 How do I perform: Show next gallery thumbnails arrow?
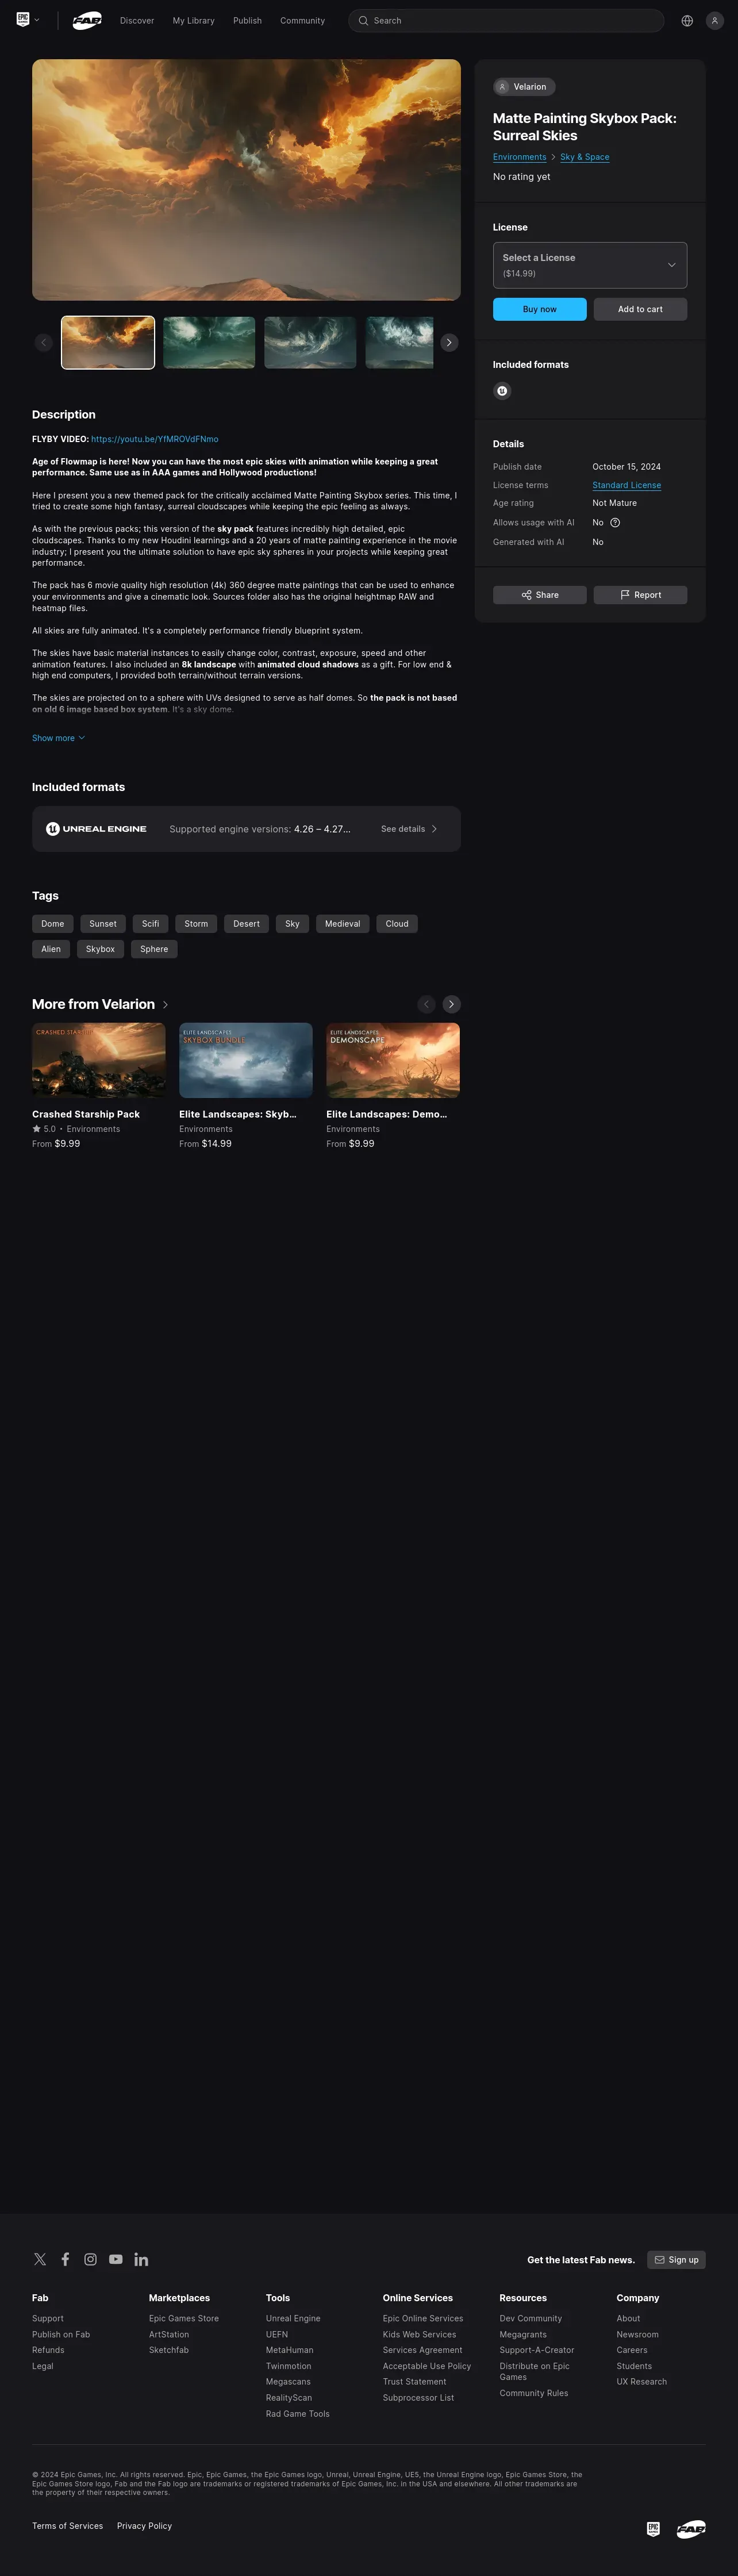[450, 342]
